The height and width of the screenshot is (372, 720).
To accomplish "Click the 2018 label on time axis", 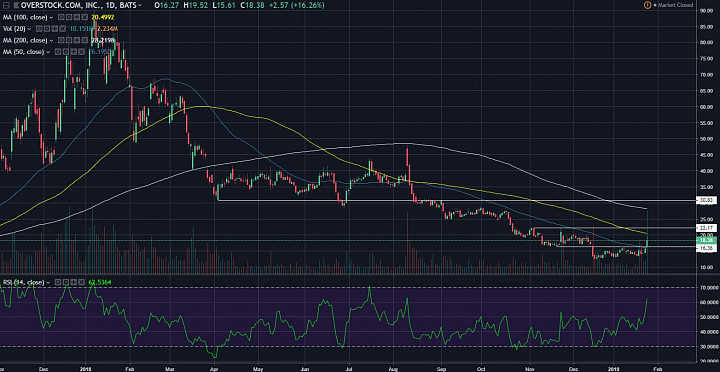I will coord(85,368).
